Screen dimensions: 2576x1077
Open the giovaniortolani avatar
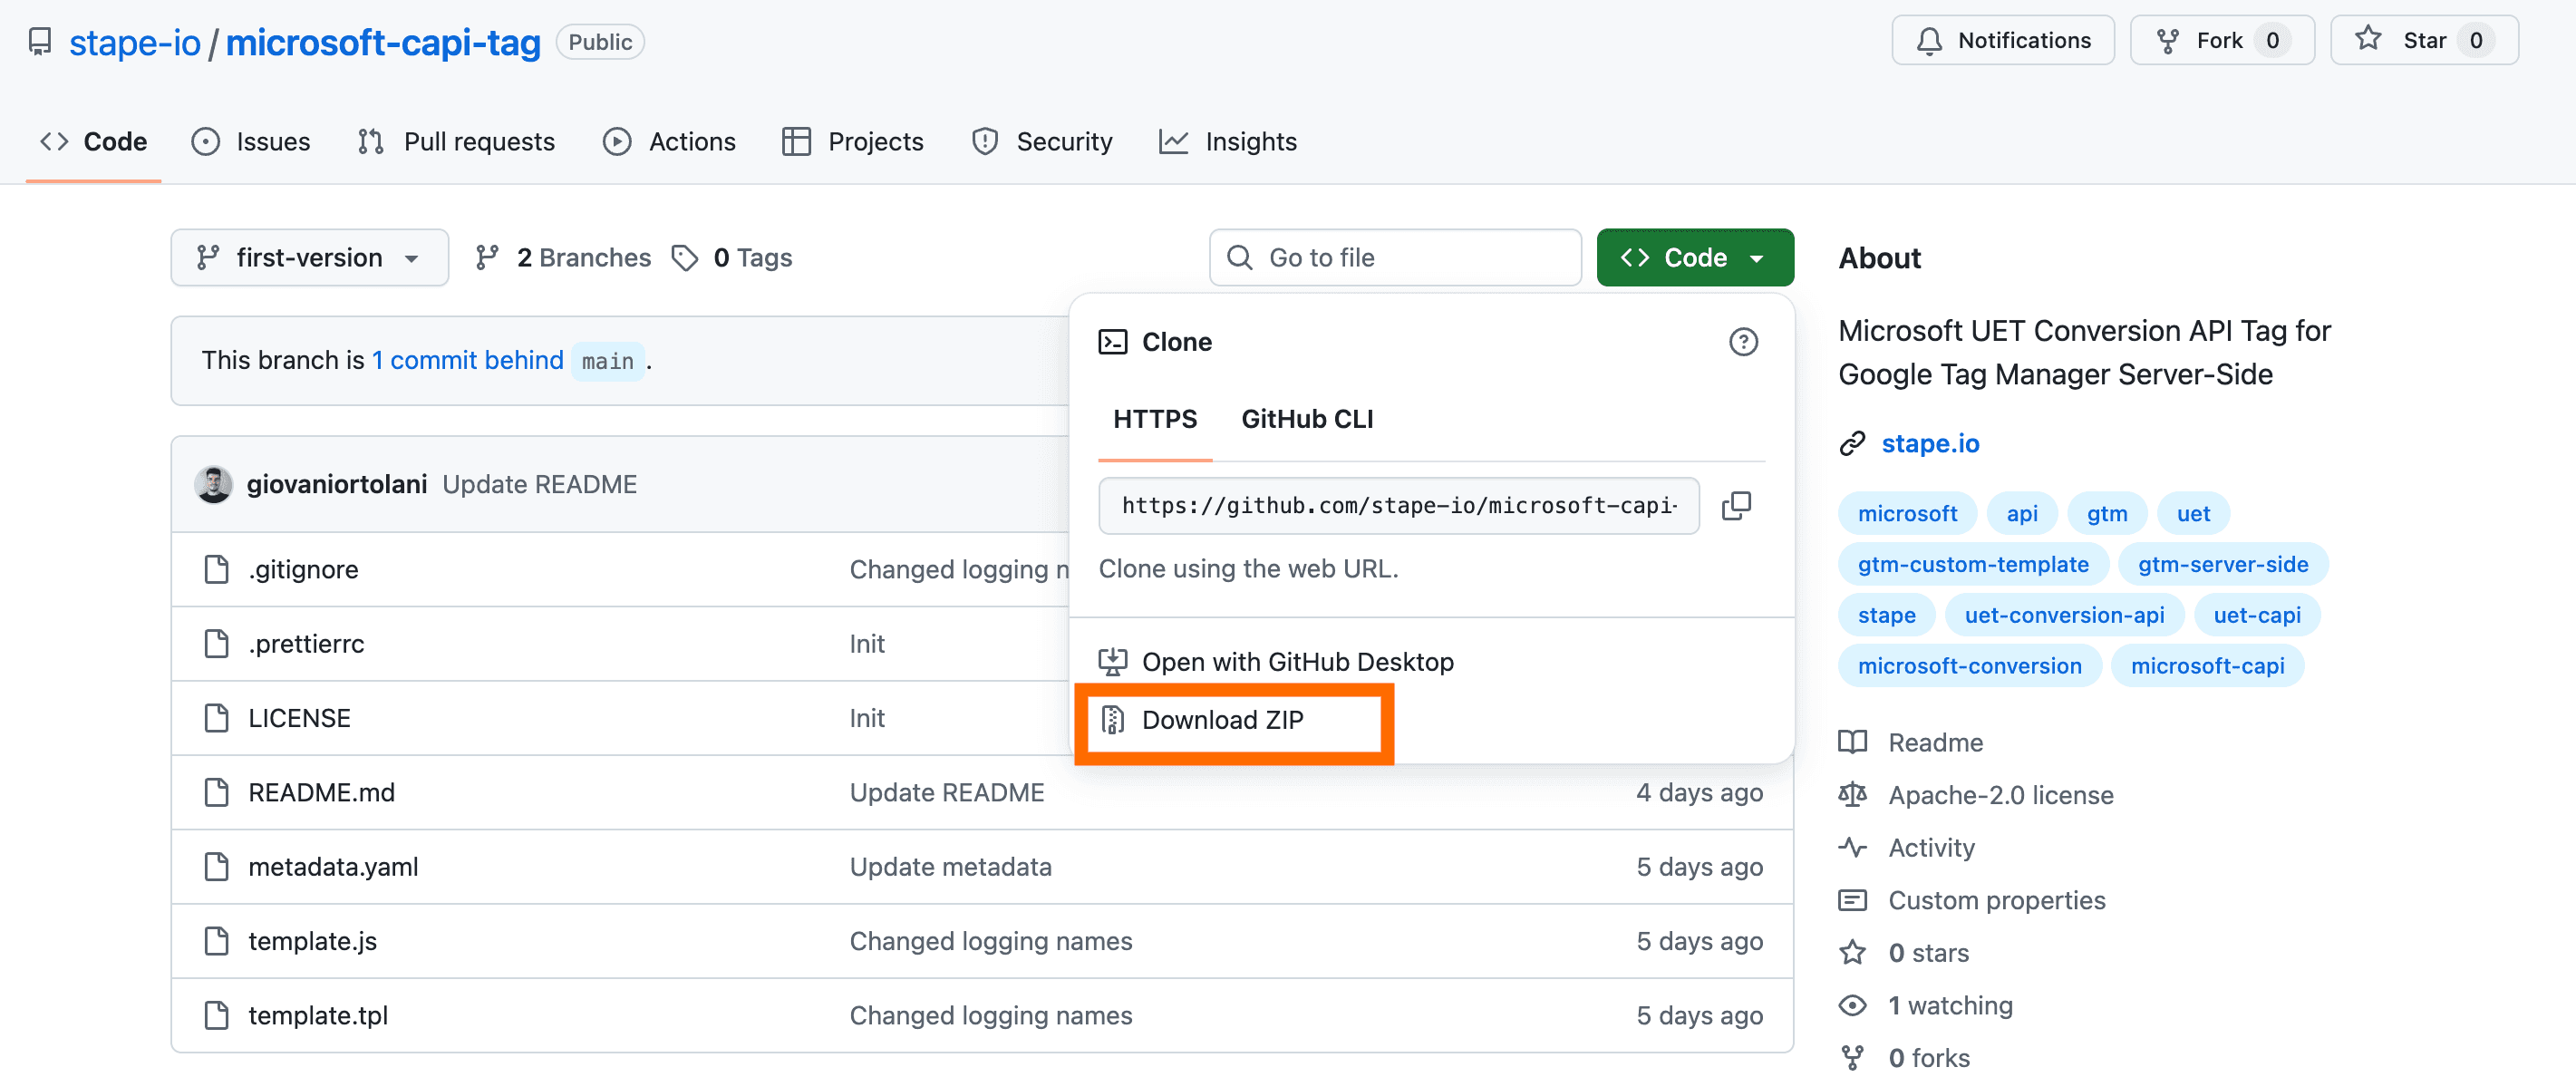click(x=213, y=484)
